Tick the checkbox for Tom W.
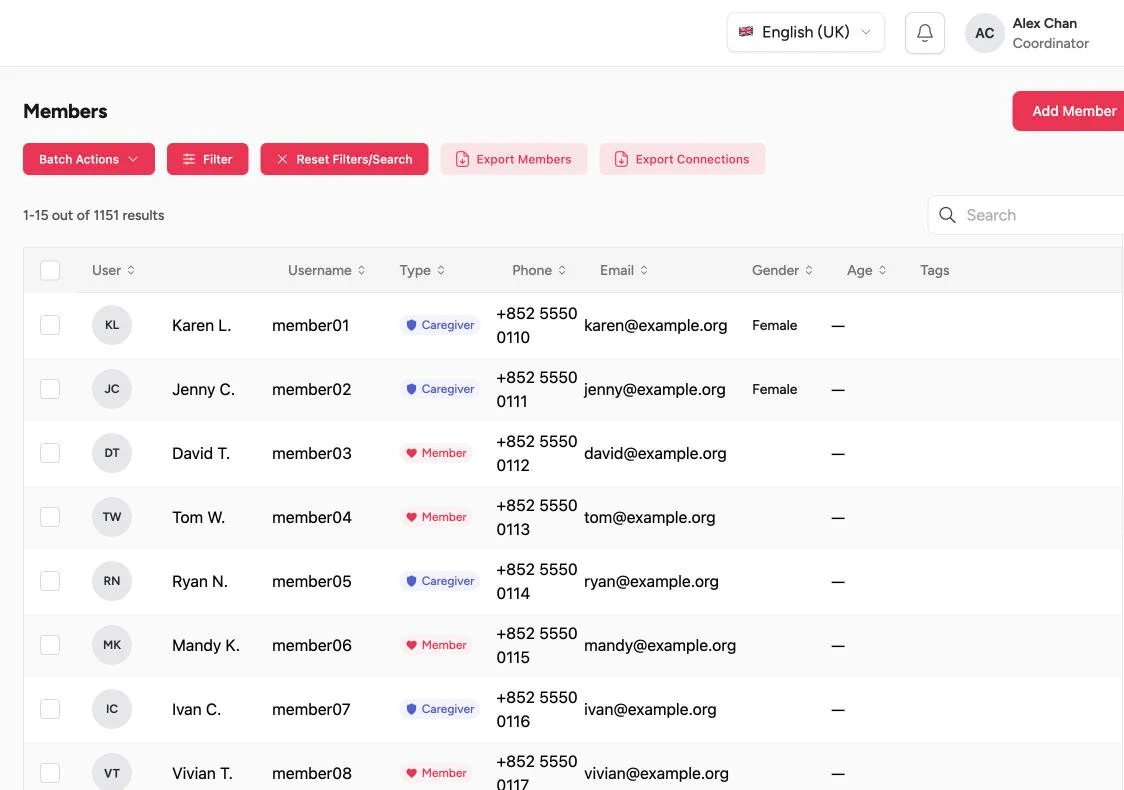1124x790 pixels. click(50, 517)
